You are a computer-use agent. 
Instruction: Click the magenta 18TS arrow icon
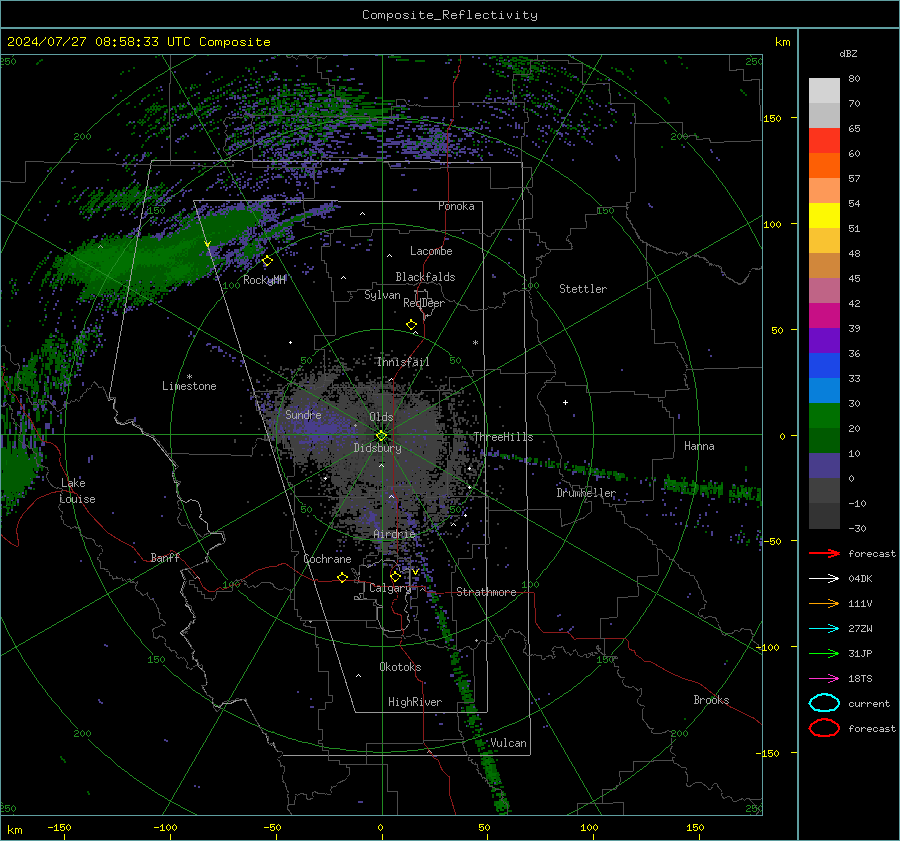click(x=824, y=679)
